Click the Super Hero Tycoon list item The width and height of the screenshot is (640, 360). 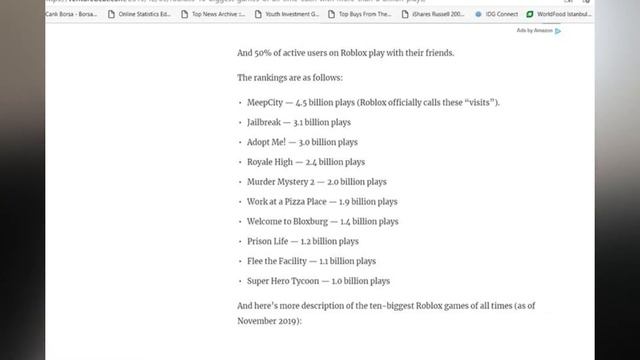pos(318,281)
